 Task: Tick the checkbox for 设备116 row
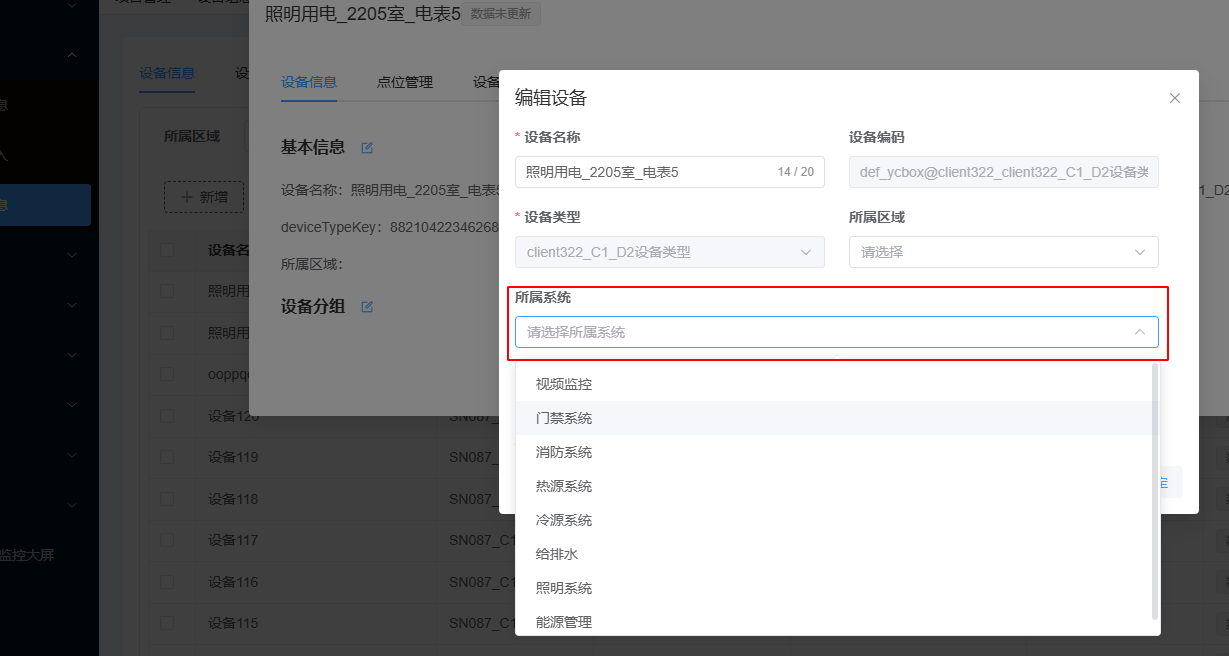tap(167, 582)
